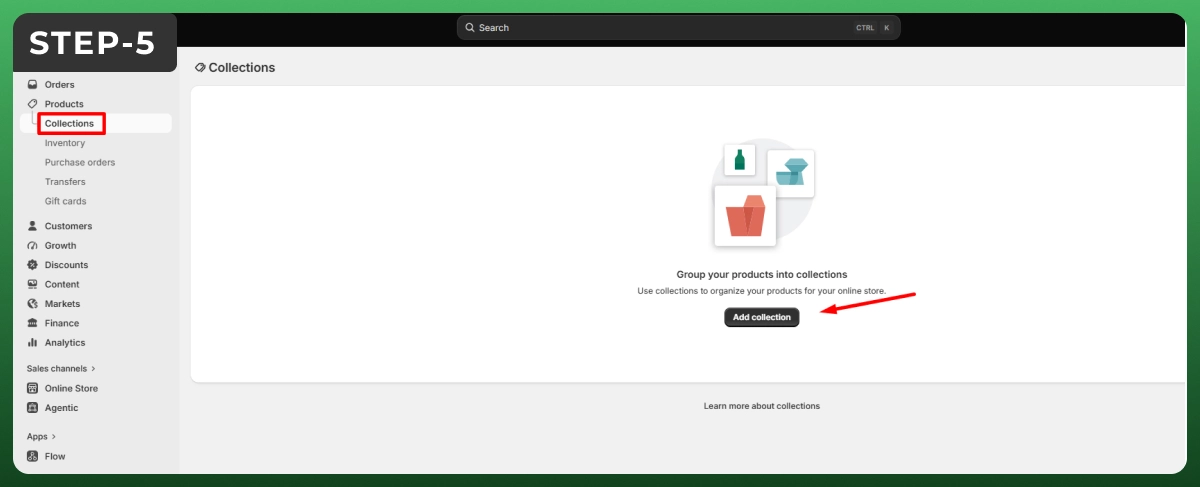The width and height of the screenshot is (1200, 487).
Task: Focus the top Search field
Action: pyautogui.click(x=679, y=28)
